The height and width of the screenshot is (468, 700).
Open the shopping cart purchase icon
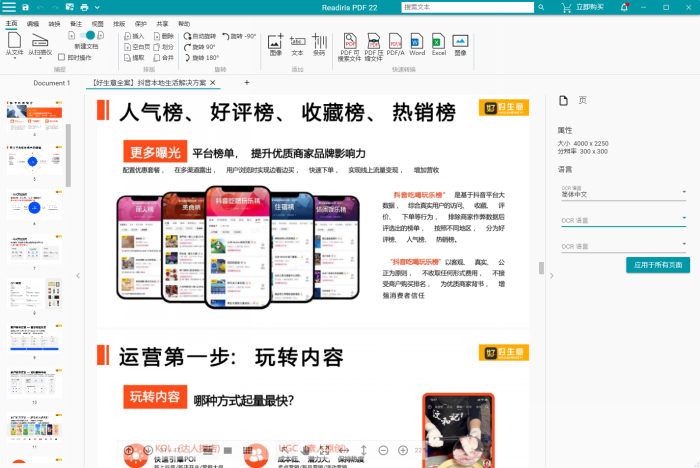tap(567, 8)
